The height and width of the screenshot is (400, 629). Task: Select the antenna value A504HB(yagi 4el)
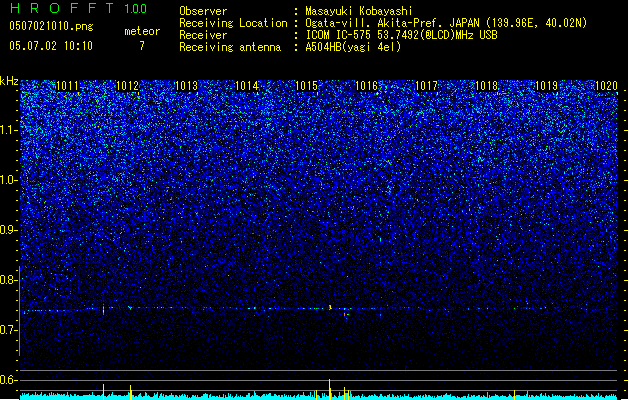pos(353,47)
